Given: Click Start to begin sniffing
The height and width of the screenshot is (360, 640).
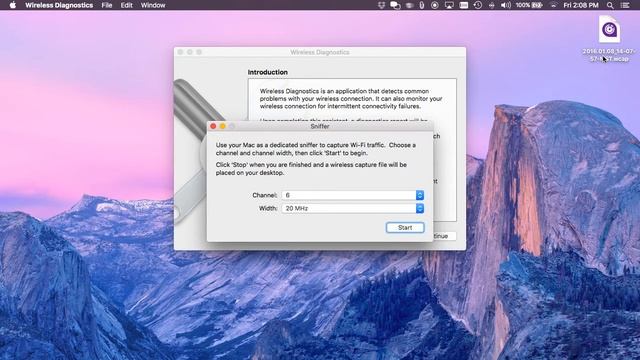Looking at the screenshot, I should point(405,228).
